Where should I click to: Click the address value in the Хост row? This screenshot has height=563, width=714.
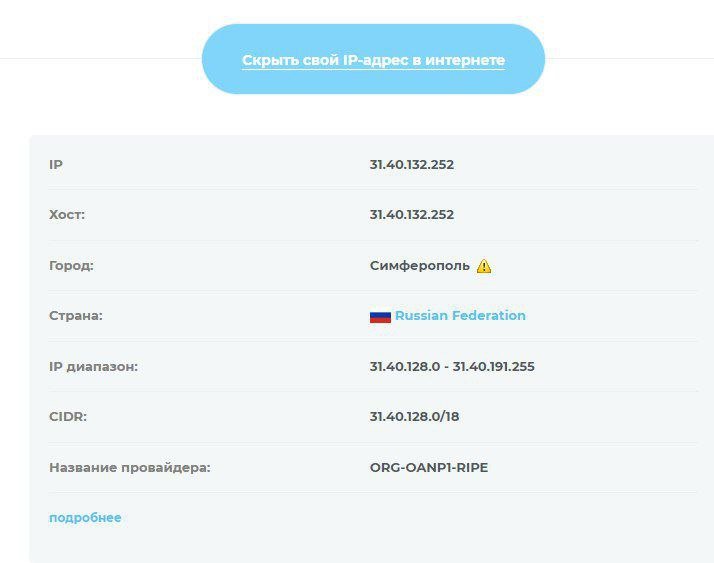tap(412, 215)
